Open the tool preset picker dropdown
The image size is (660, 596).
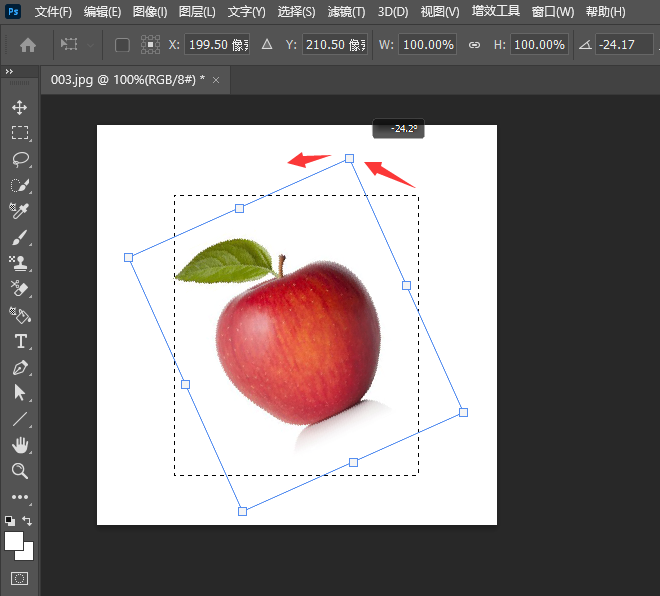(x=78, y=45)
